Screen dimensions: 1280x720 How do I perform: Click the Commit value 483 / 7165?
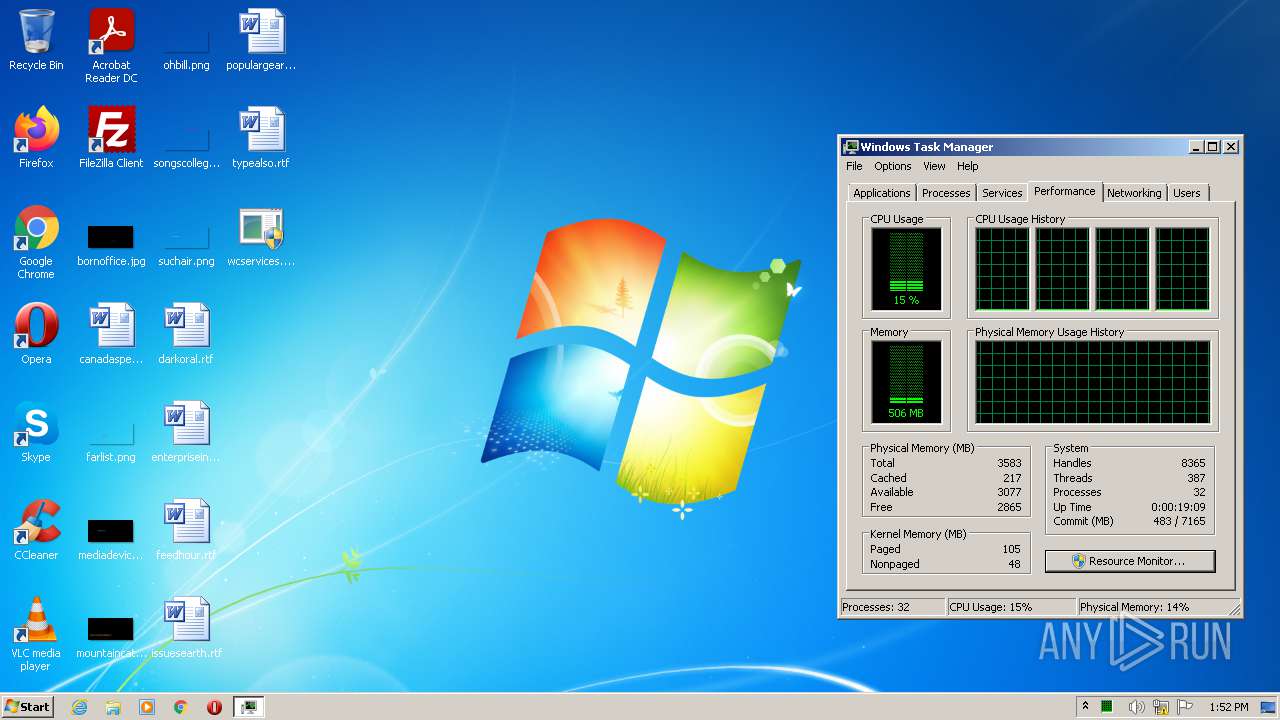coord(1180,521)
